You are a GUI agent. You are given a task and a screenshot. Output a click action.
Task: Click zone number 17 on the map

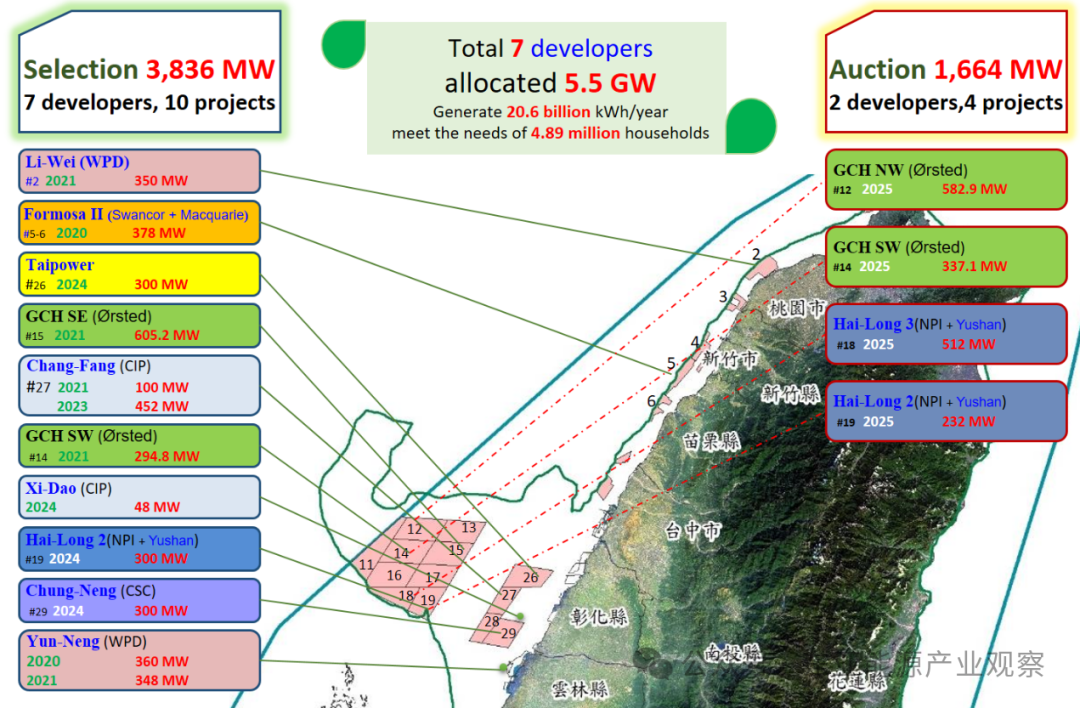pyautogui.click(x=433, y=577)
